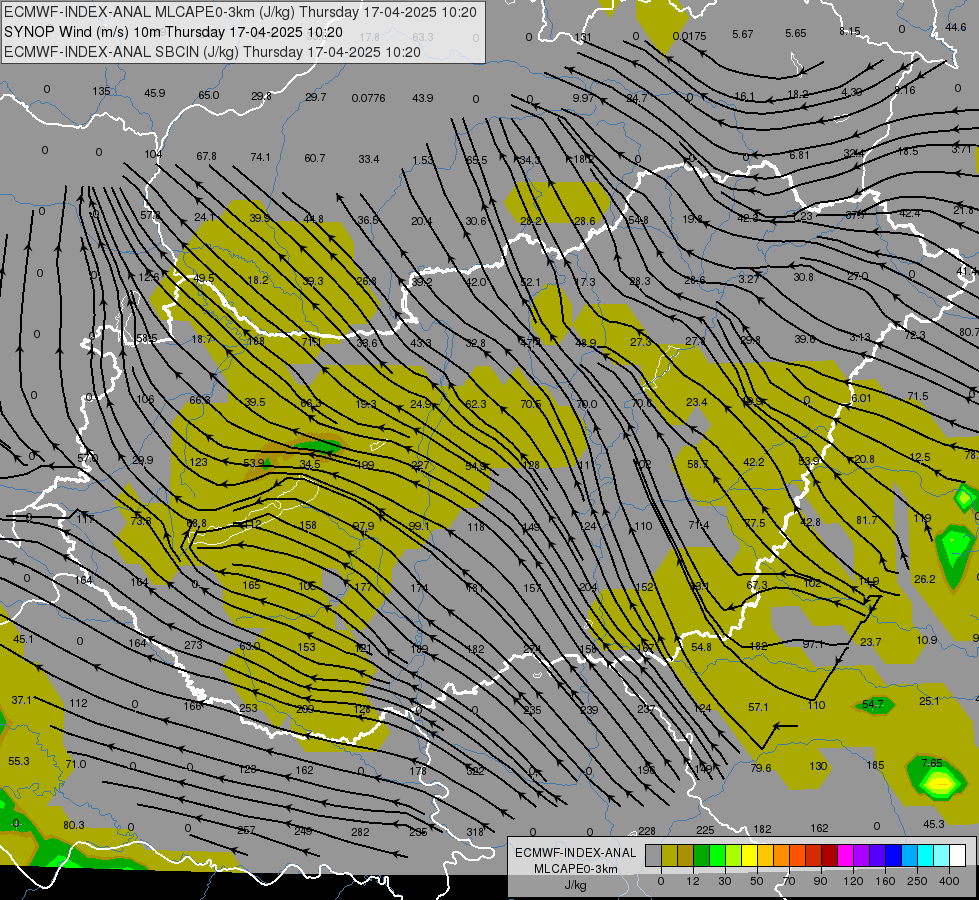Click the map value 5.65

796,33
